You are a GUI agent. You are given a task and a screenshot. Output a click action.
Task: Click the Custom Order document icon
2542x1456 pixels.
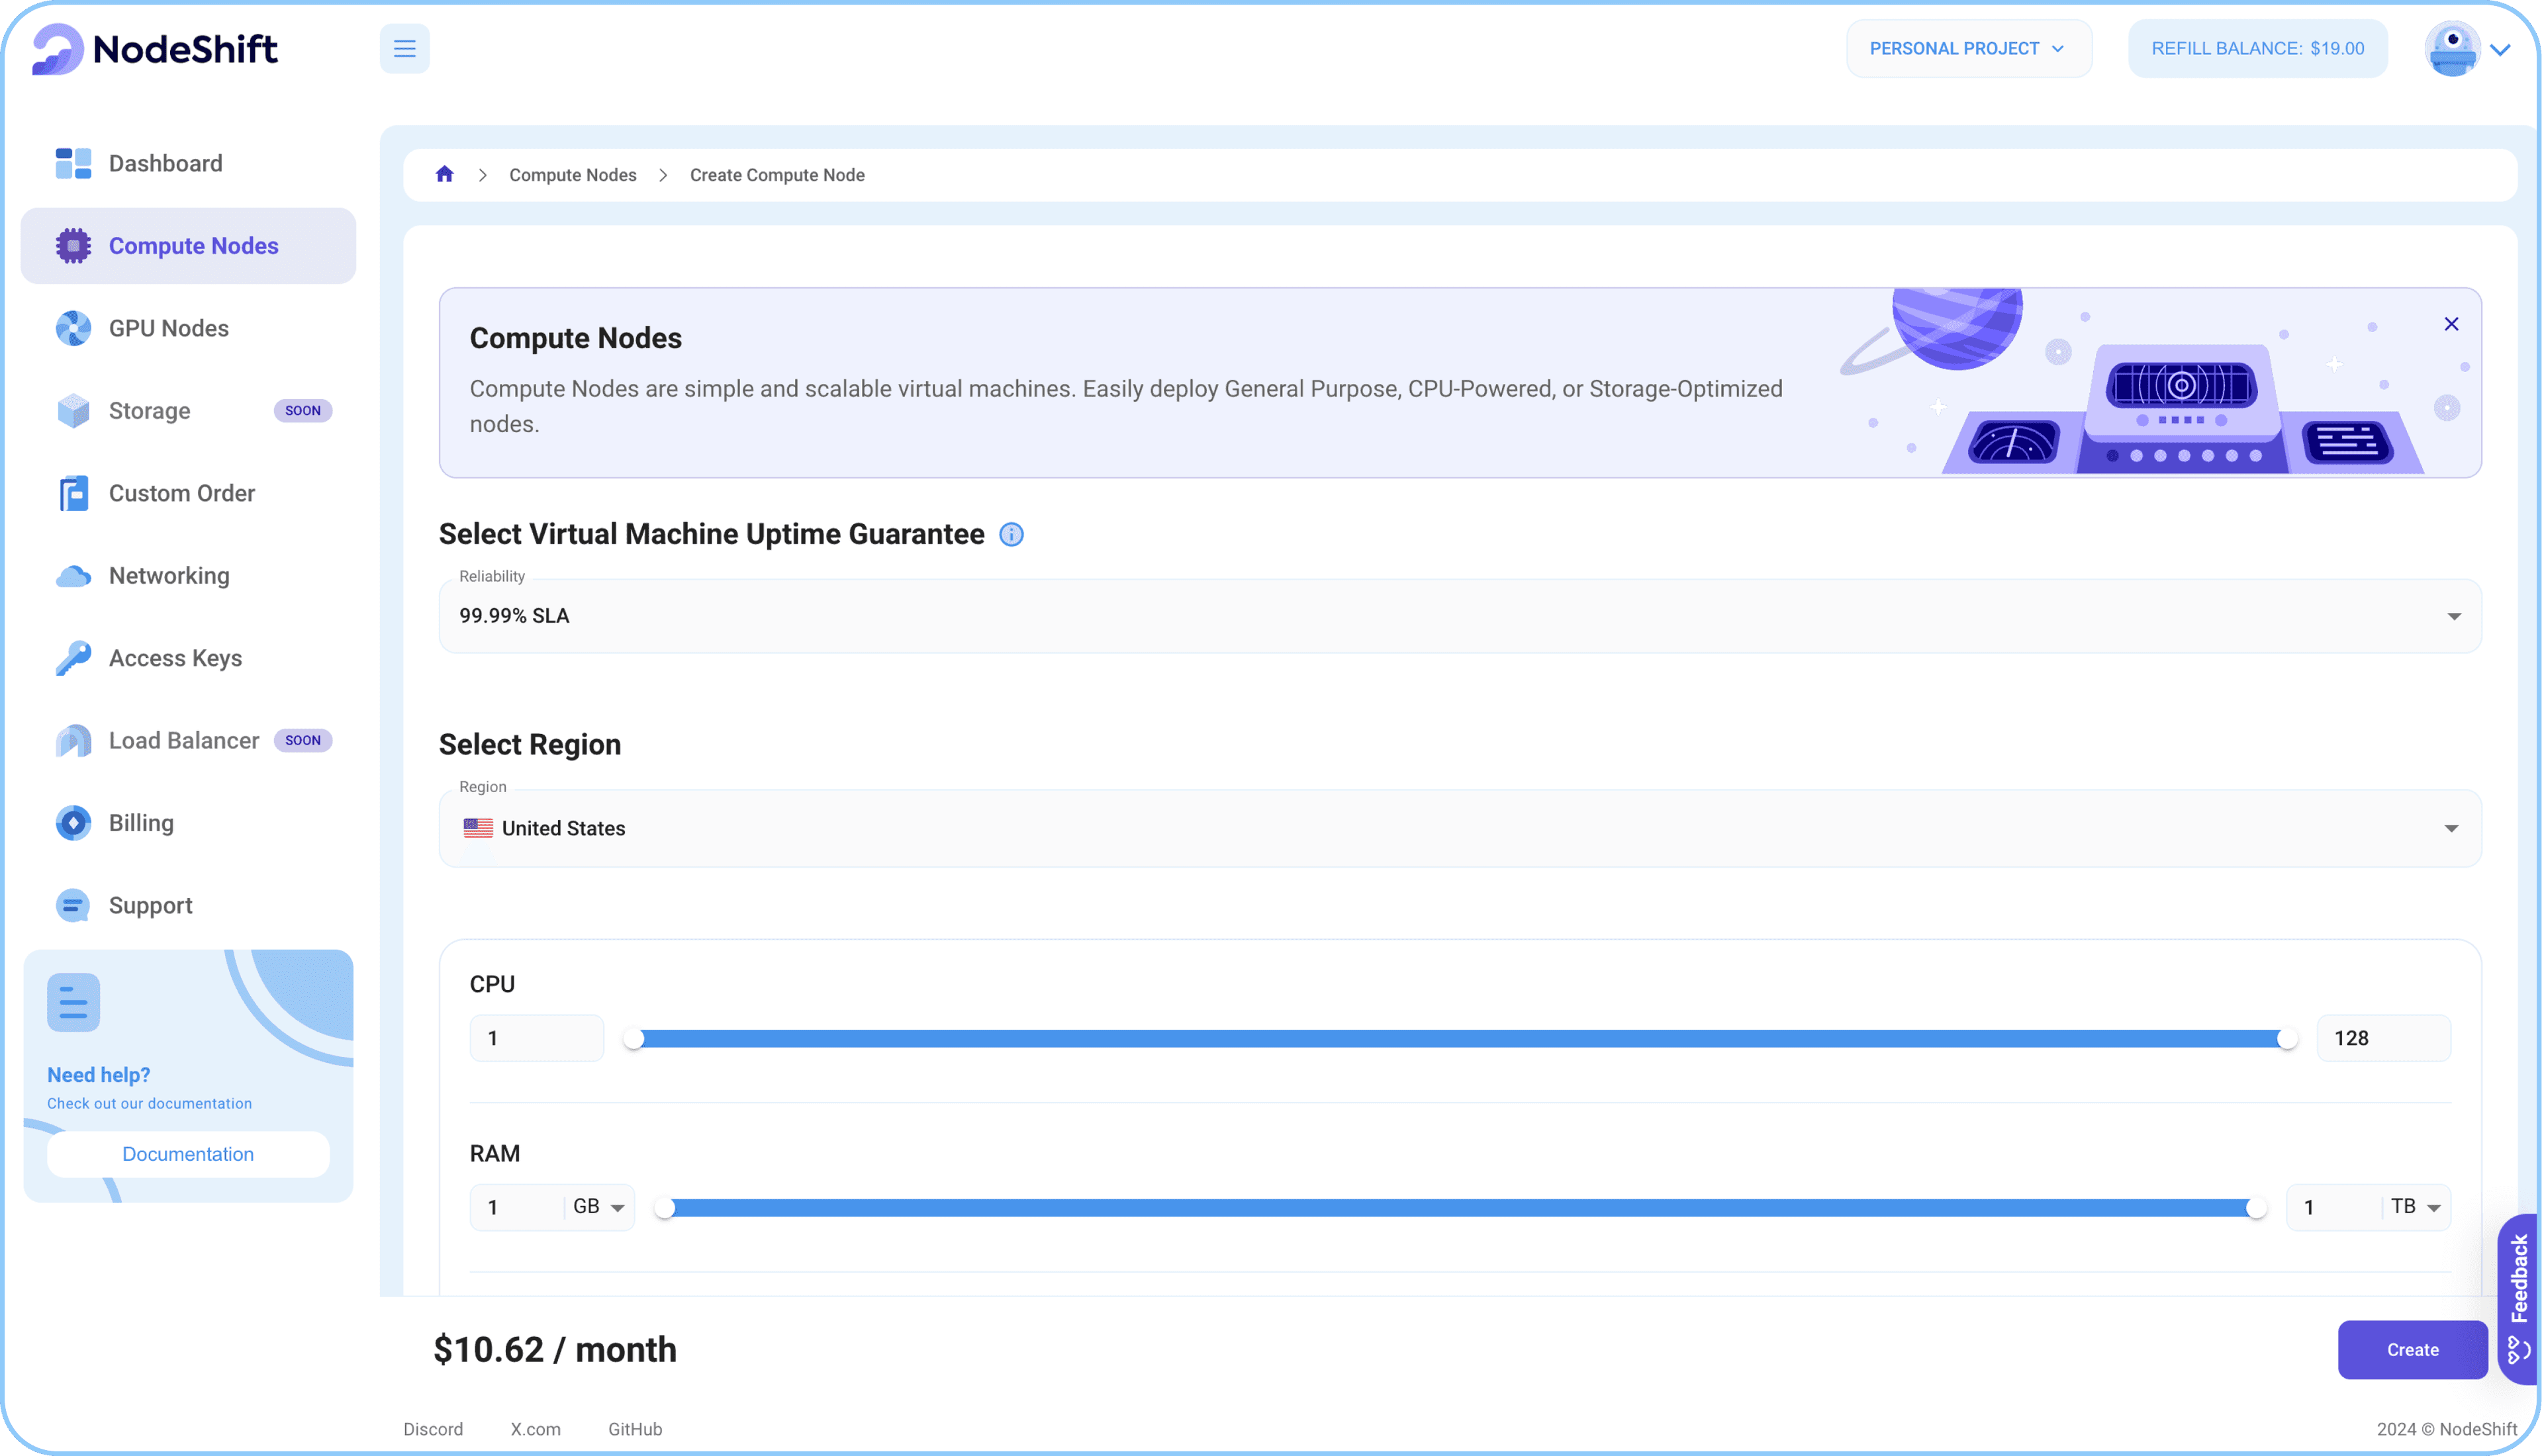73,493
